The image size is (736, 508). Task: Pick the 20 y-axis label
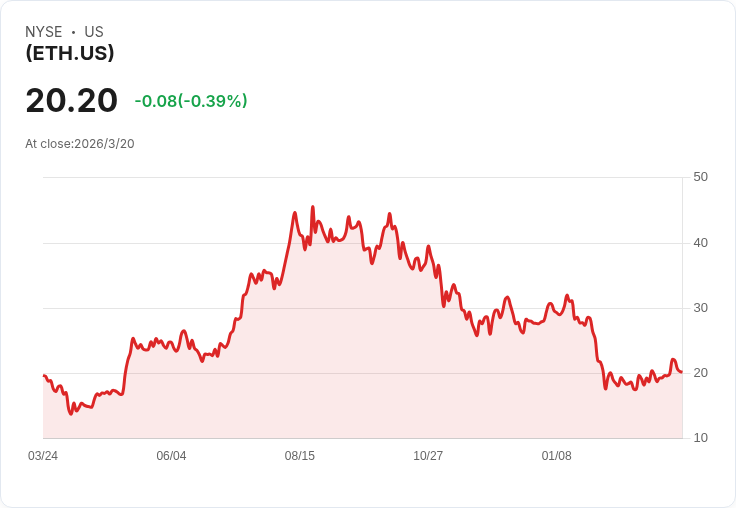point(700,372)
